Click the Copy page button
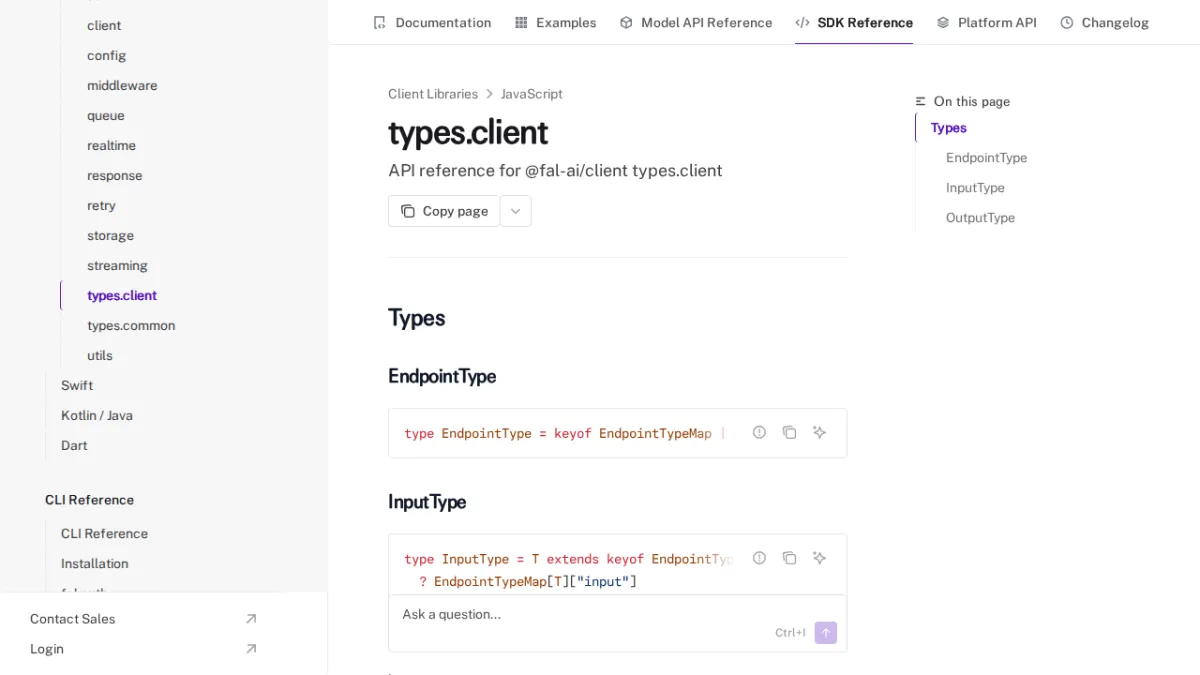This screenshot has width=1200, height=675. click(444, 211)
